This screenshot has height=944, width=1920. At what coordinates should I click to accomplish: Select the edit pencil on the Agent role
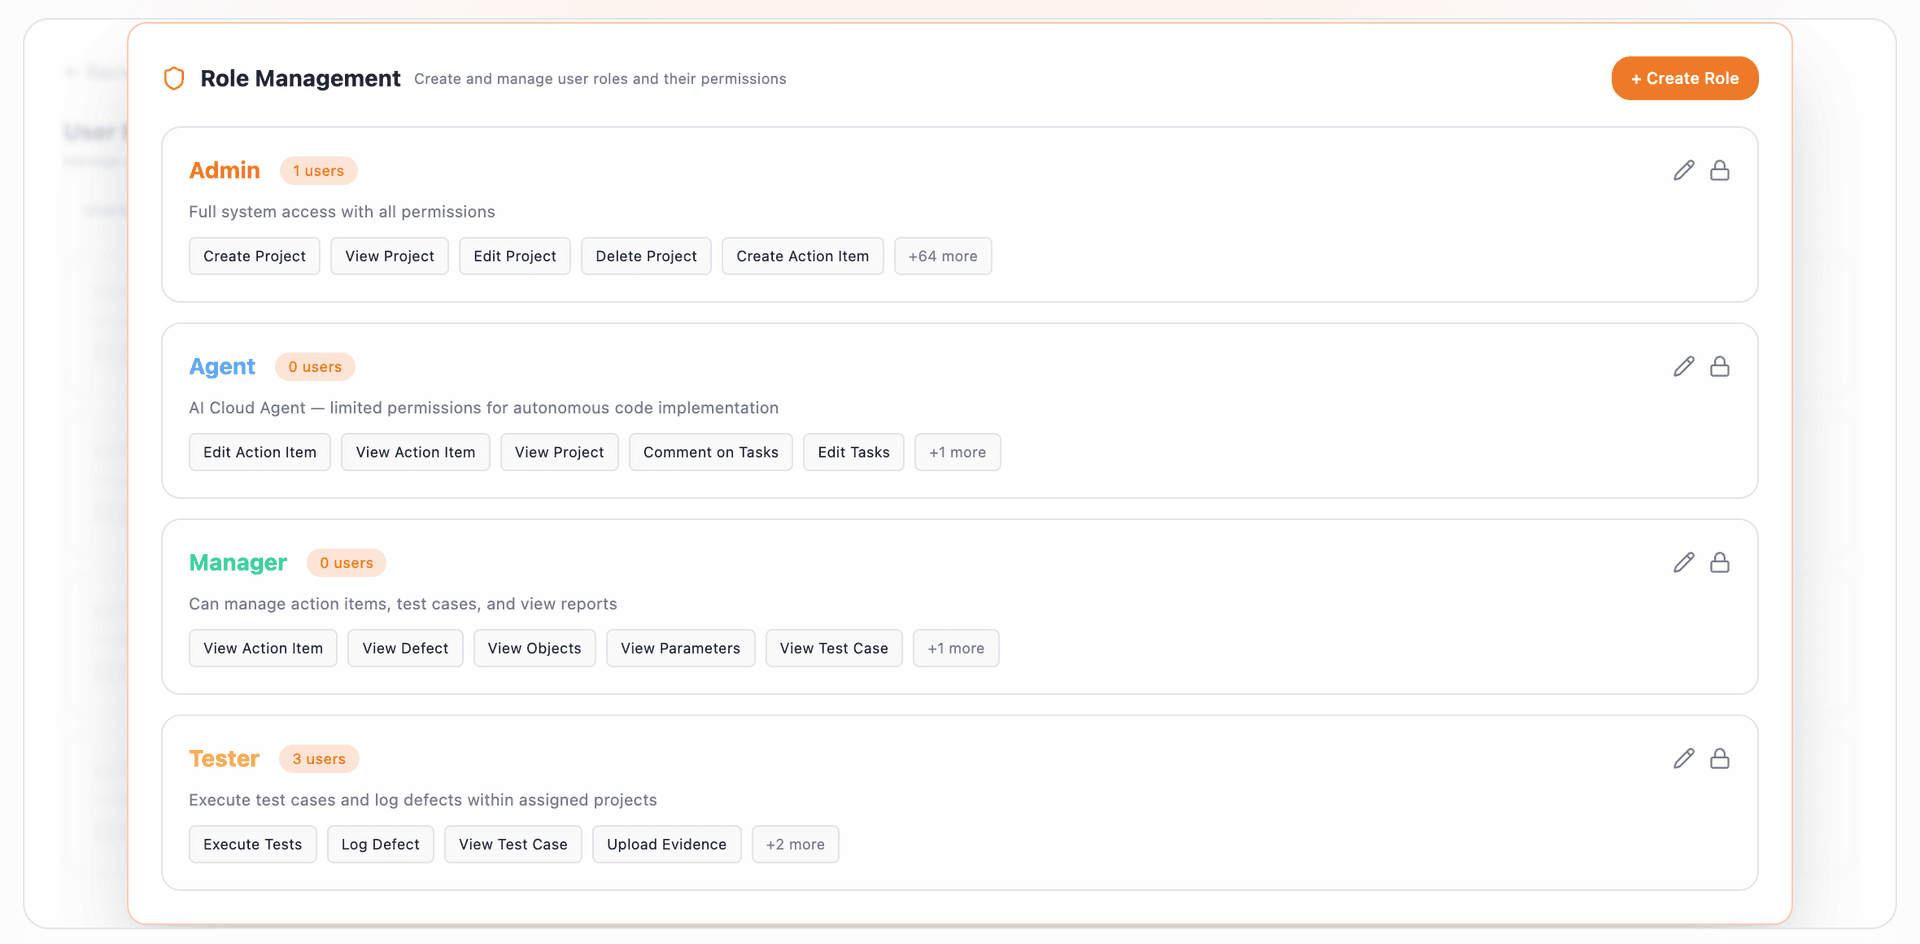[x=1684, y=366]
